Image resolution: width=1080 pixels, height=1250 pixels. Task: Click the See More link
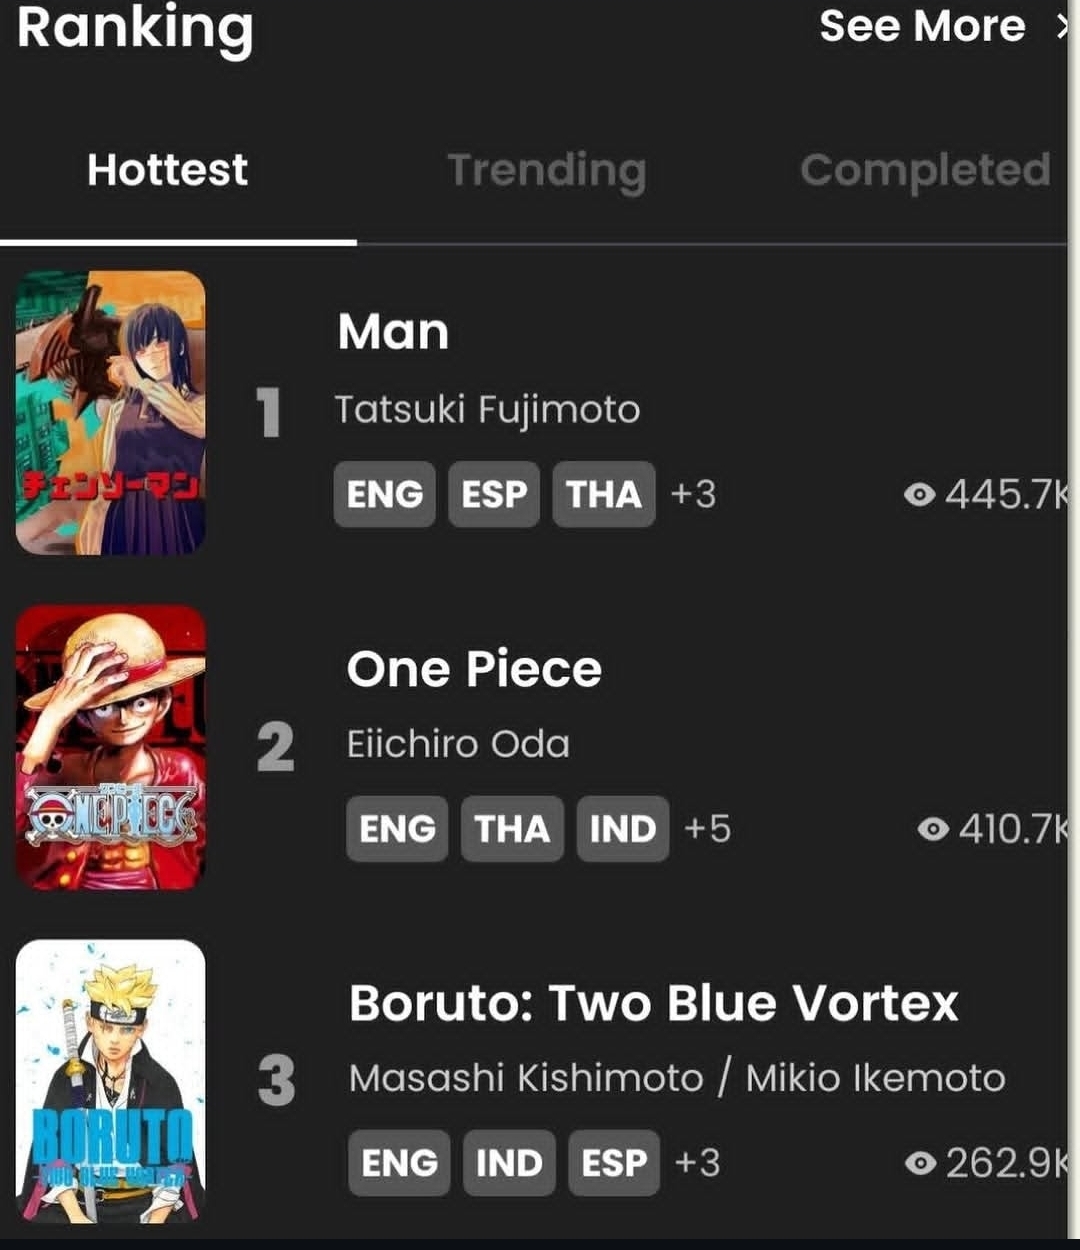[x=922, y=26]
